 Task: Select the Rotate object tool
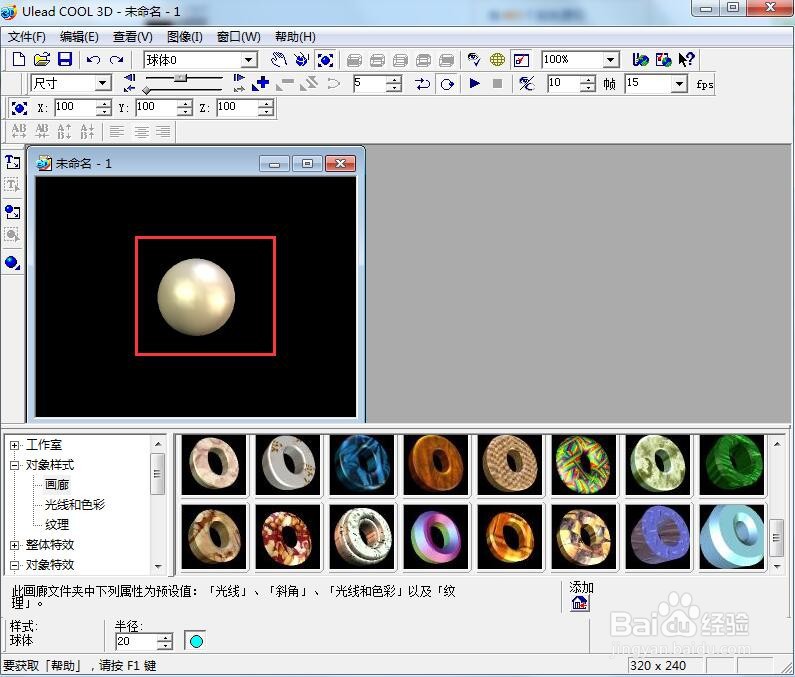point(301,60)
